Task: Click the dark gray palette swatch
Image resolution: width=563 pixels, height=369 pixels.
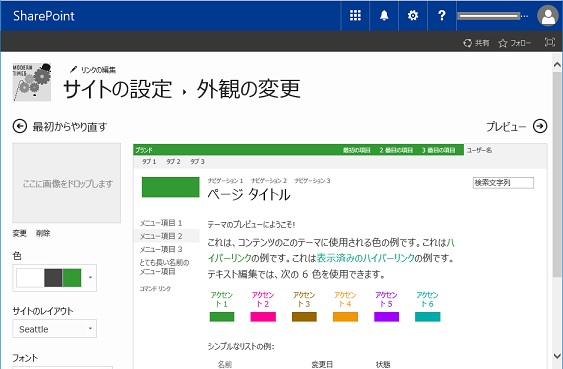Action: click(53, 278)
